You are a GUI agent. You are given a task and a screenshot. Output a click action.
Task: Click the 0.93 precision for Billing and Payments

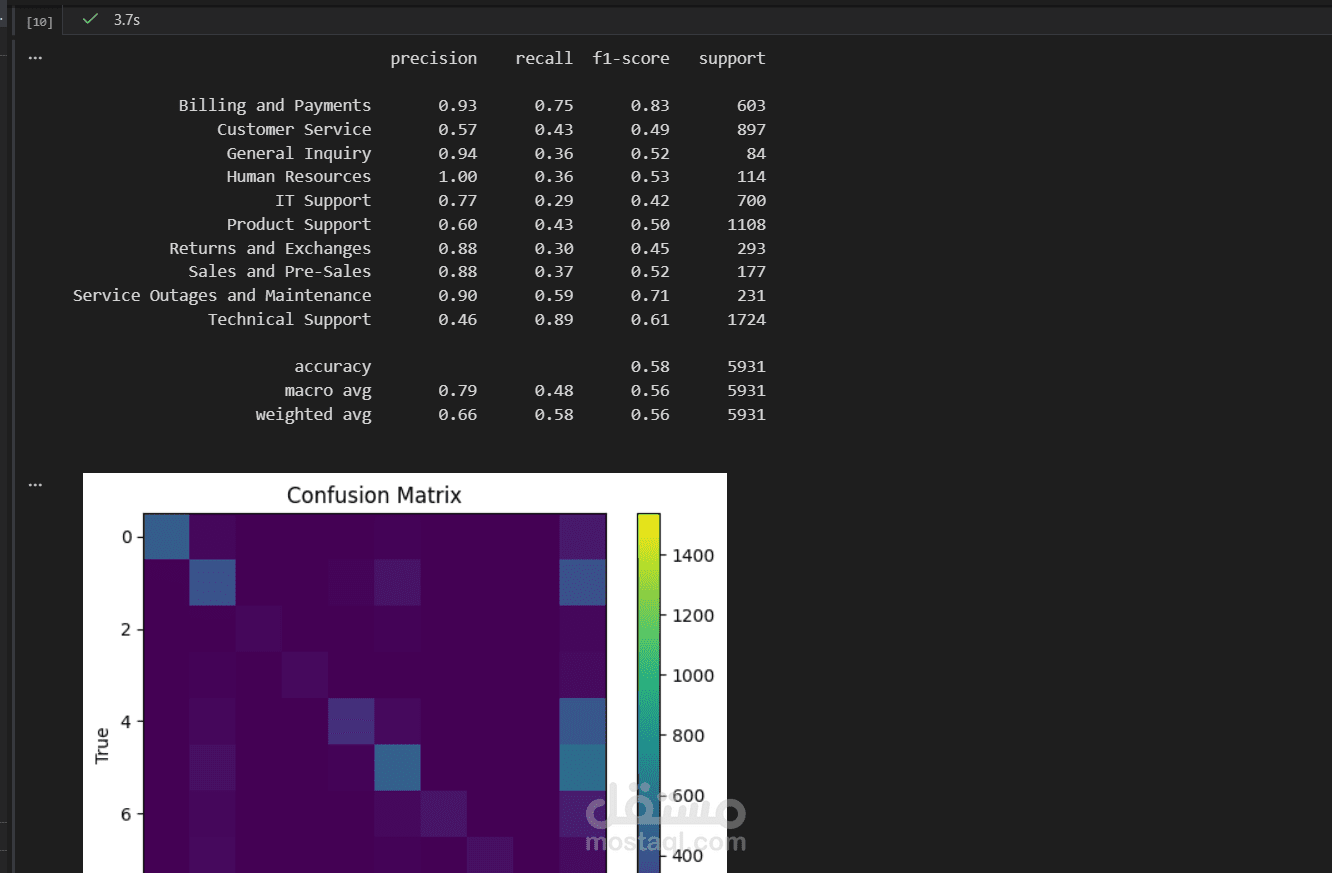click(x=458, y=106)
